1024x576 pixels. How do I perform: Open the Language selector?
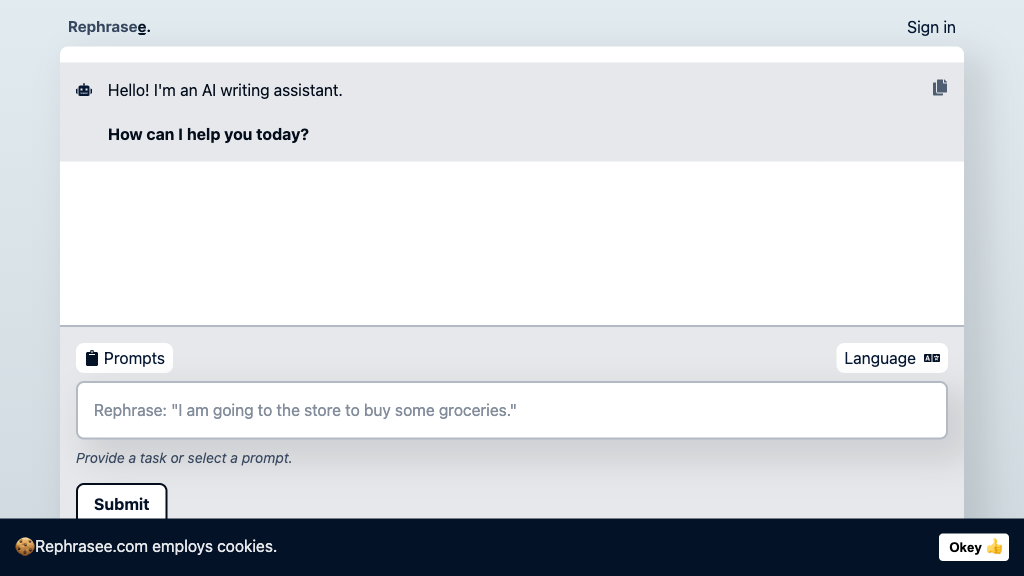(x=892, y=358)
